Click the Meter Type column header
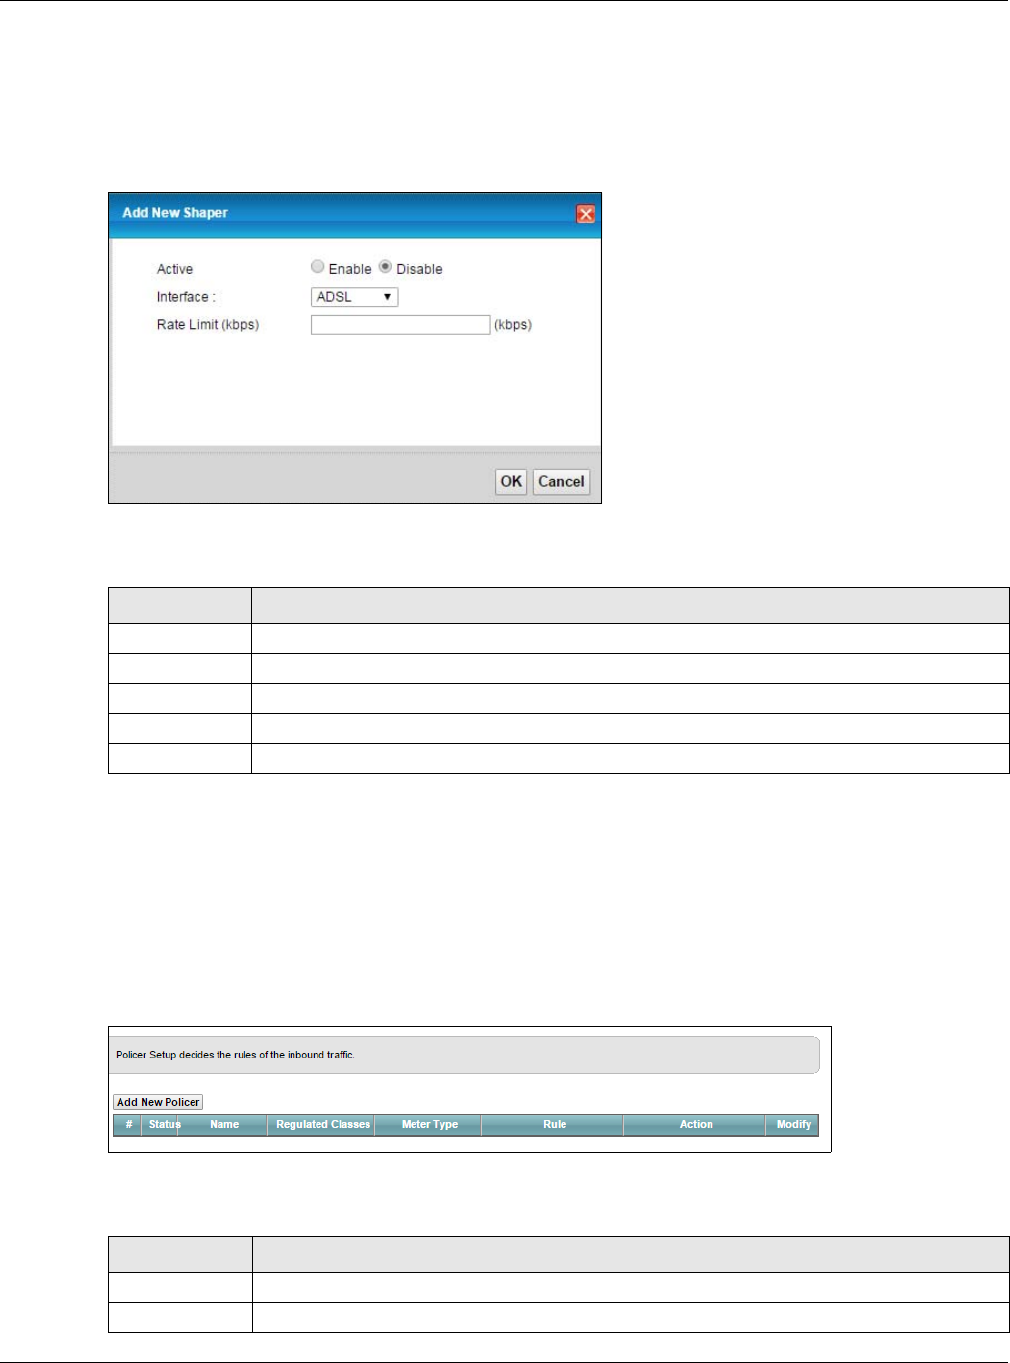 click(430, 1125)
